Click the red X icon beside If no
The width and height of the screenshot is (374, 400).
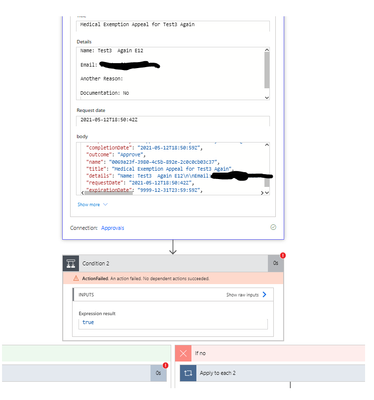point(183,353)
